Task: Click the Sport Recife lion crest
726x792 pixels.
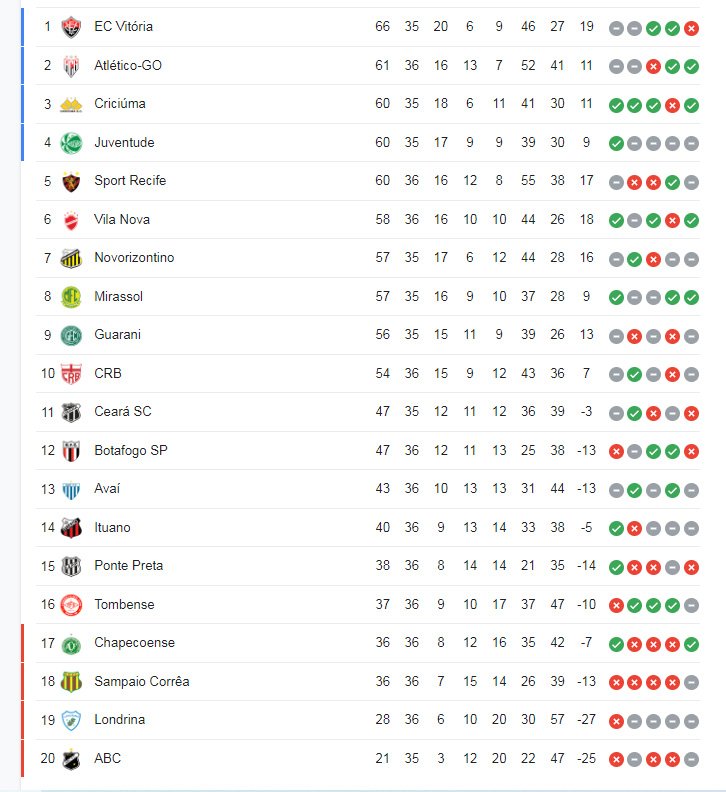Action: 71,181
